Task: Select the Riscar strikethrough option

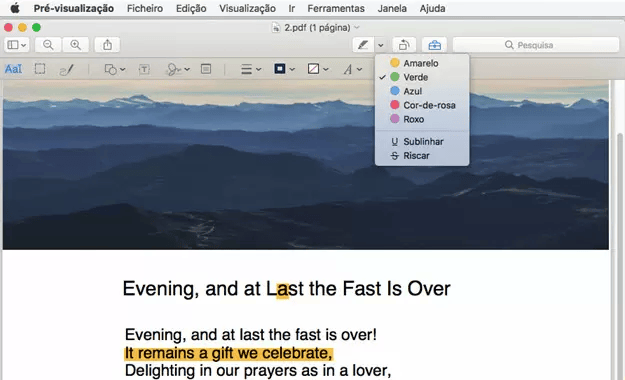Action: pyautogui.click(x=422, y=156)
